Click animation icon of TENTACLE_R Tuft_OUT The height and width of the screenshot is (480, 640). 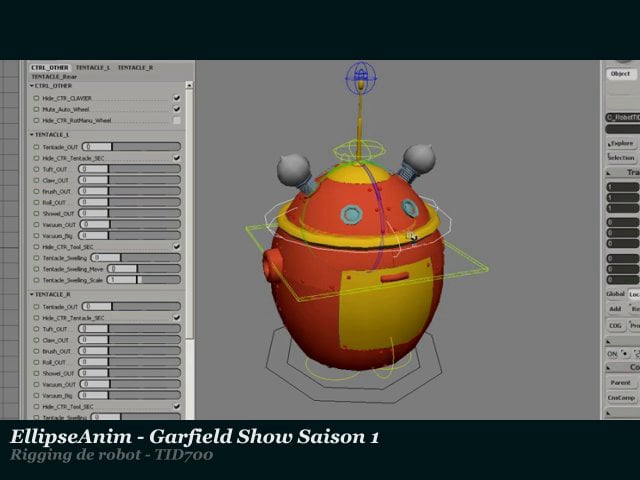[36, 329]
